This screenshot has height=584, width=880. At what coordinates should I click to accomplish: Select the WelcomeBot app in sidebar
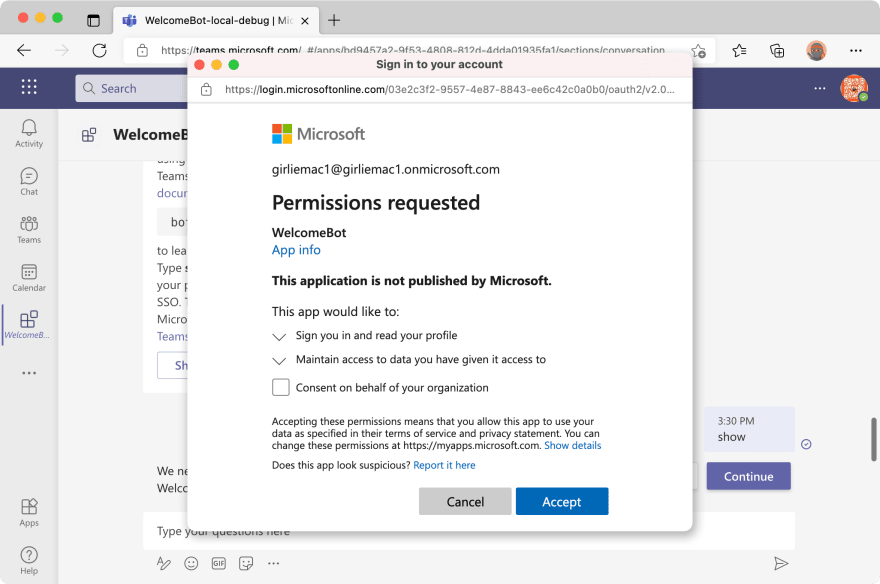28,325
